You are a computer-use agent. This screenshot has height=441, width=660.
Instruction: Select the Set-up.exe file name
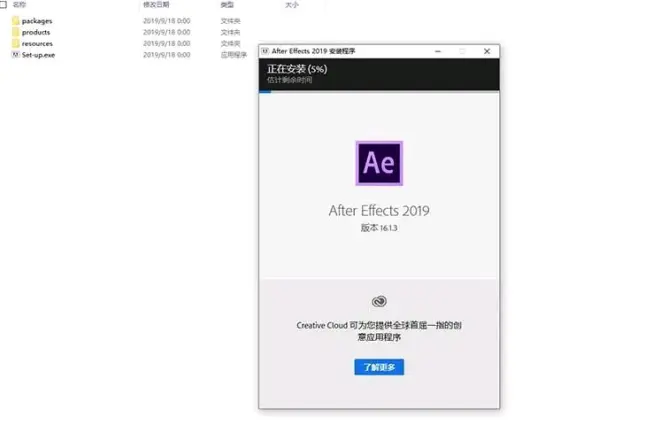click(38, 55)
